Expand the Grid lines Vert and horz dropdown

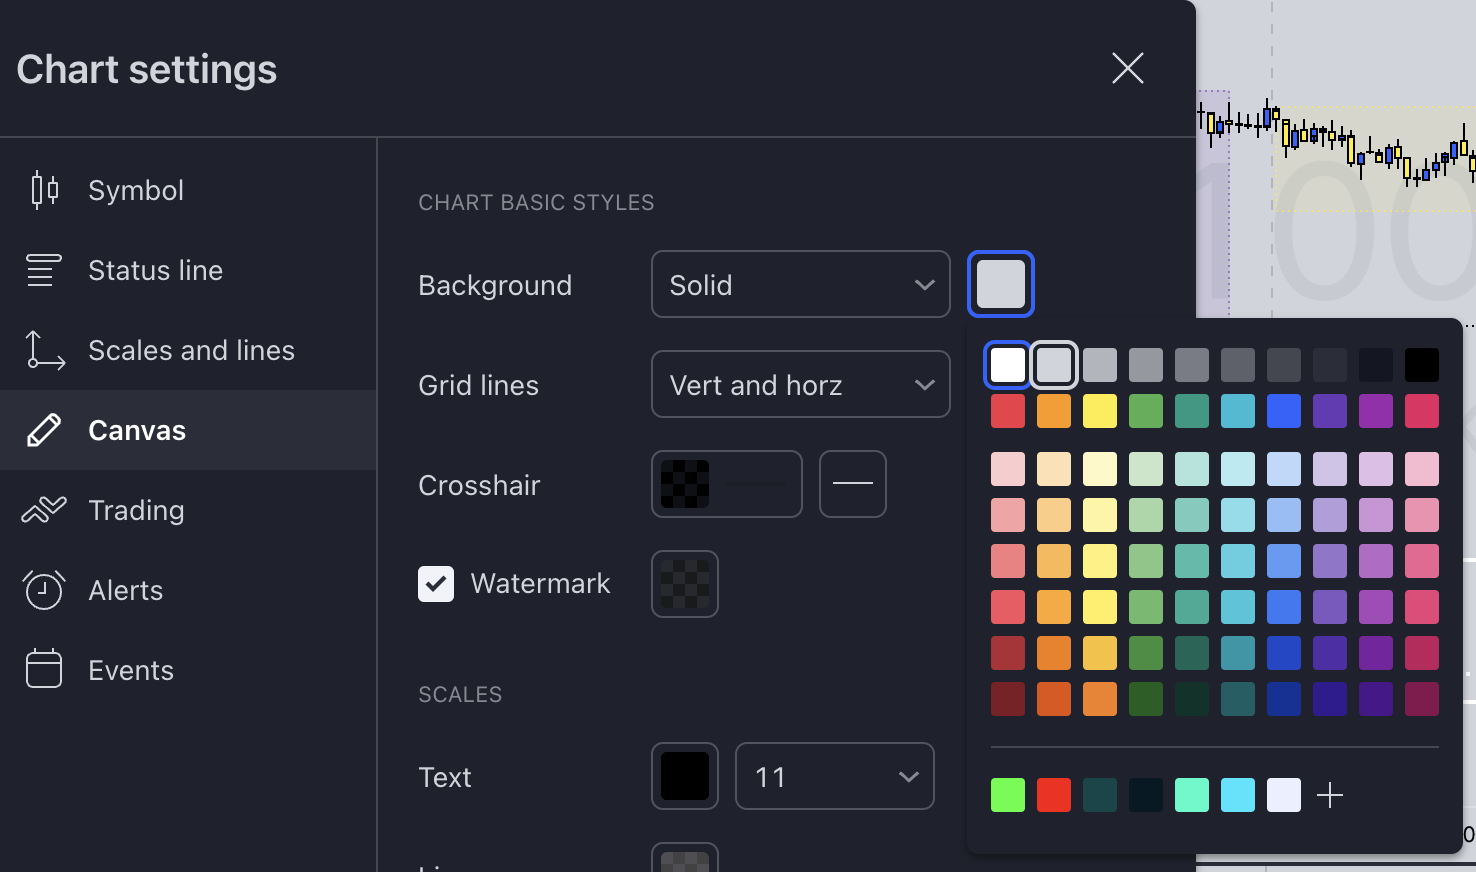point(800,385)
